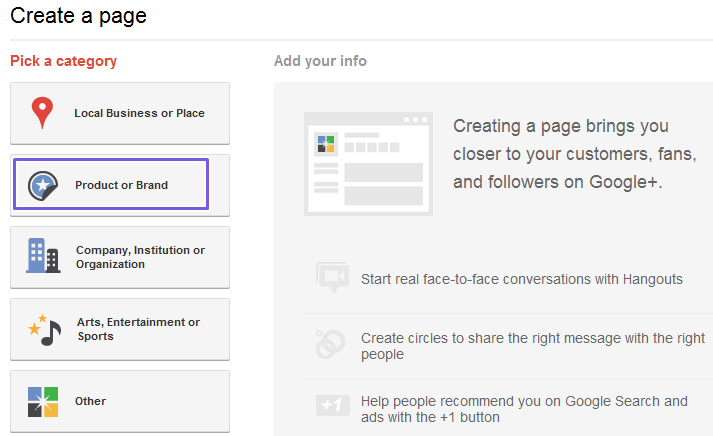The width and height of the screenshot is (713, 436).
Task: Click the star badge Product icon
Action: (x=42, y=185)
